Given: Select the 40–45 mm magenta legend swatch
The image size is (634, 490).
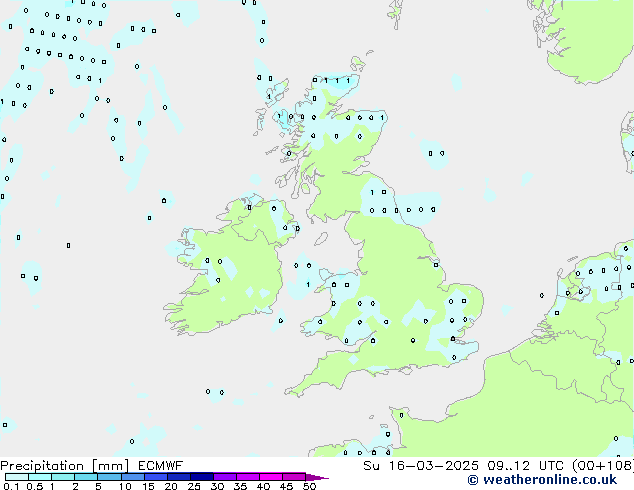Looking at the screenshot, I should [x=271, y=477].
